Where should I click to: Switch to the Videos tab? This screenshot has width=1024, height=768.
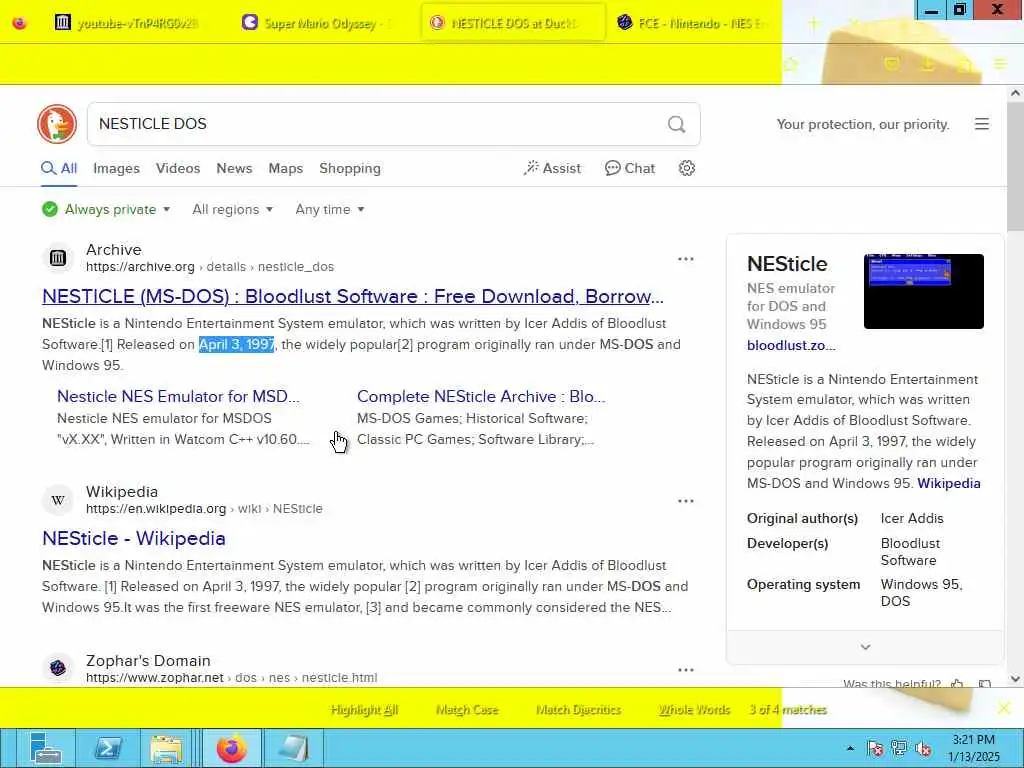[x=178, y=168]
